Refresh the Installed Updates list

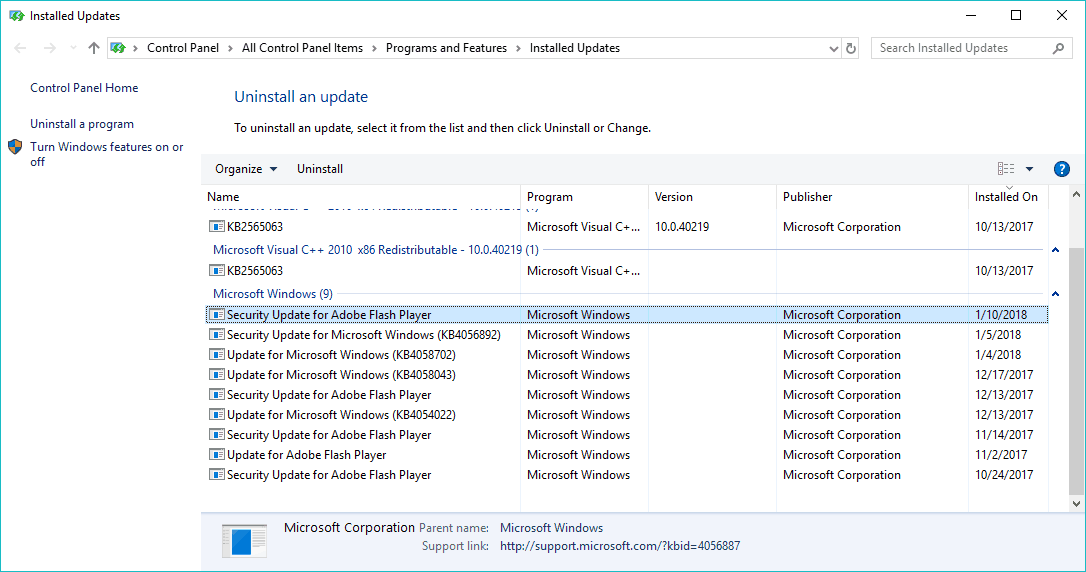(x=851, y=48)
